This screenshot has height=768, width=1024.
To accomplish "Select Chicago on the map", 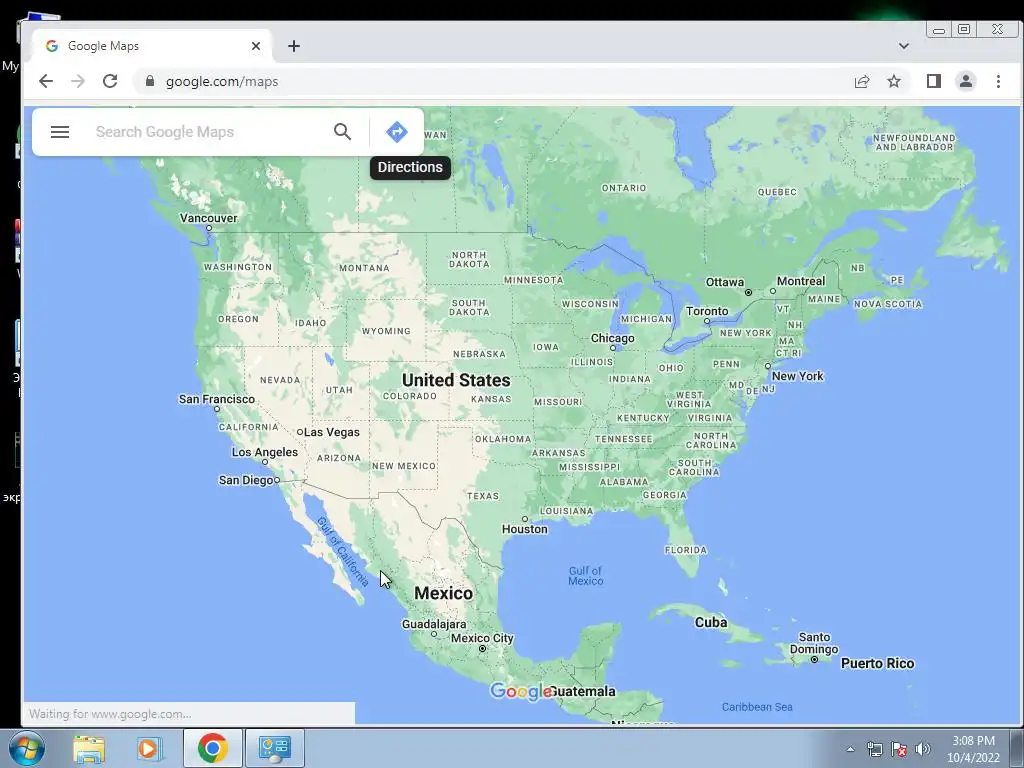I will (x=613, y=339).
